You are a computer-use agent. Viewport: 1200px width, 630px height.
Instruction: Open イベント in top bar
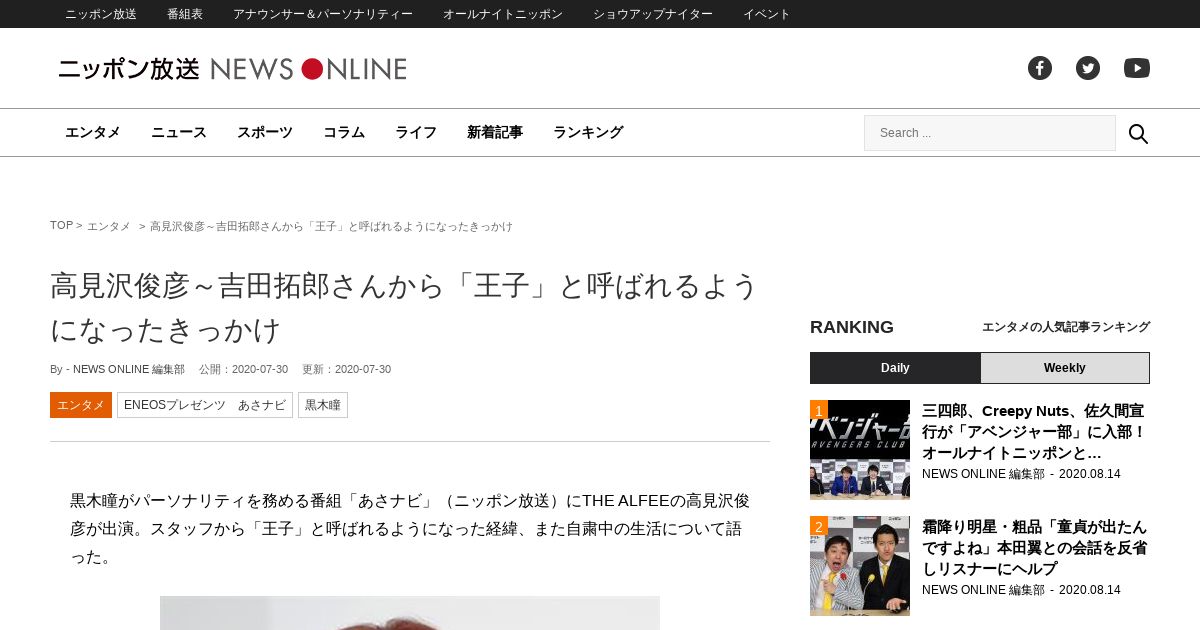click(x=767, y=14)
